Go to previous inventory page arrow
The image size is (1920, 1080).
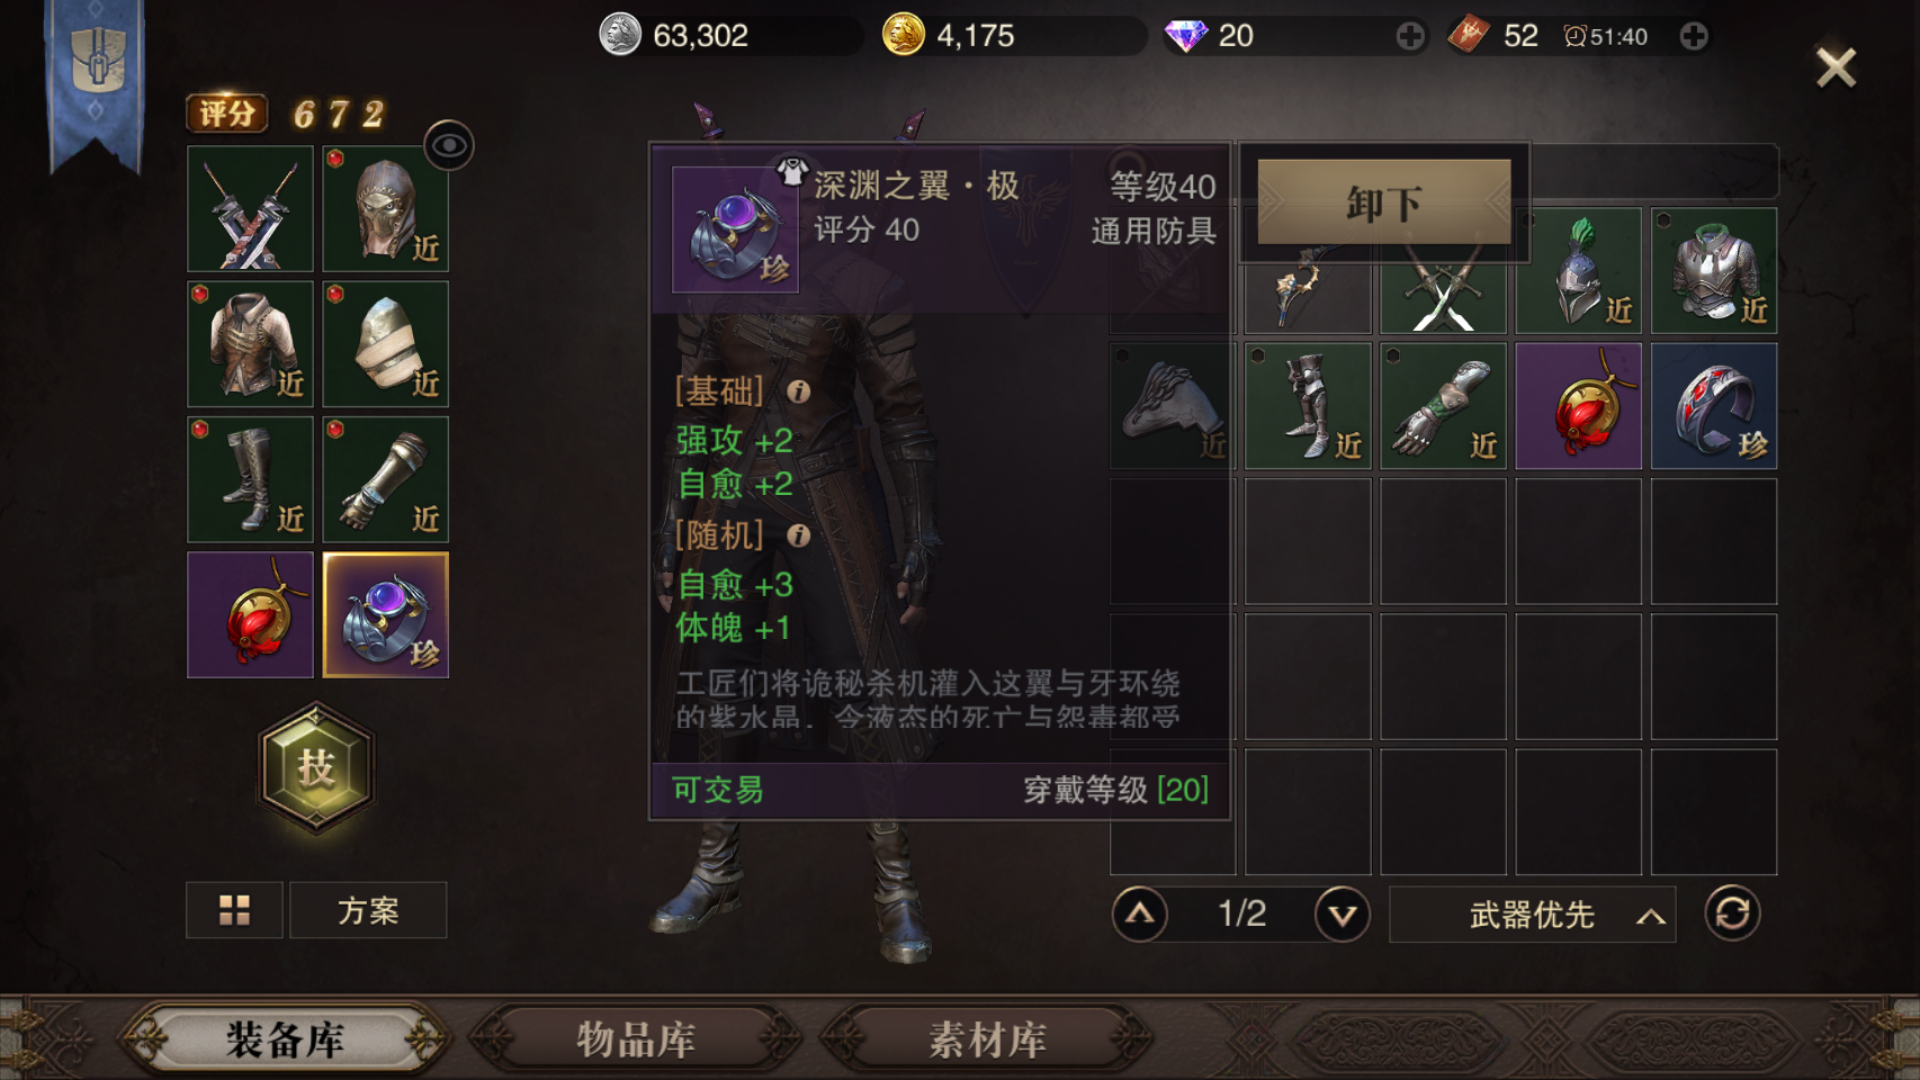(x=1140, y=914)
